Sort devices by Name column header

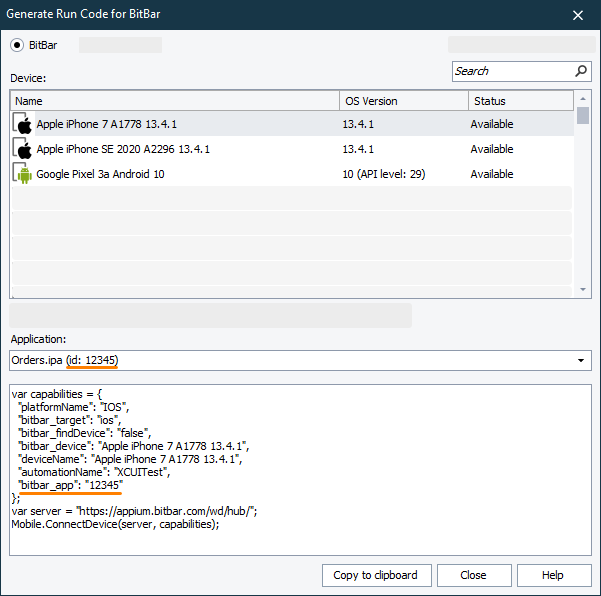(x=175, y=101)
